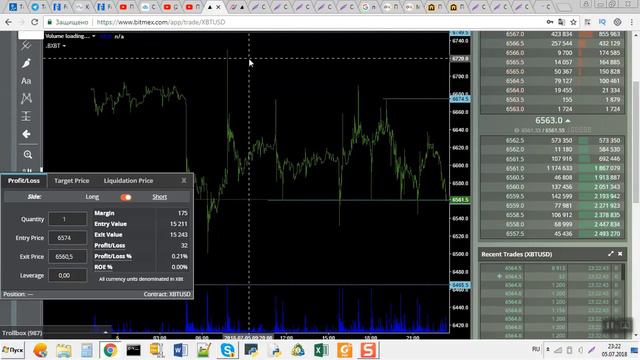The width and height of the screenshot is (640, 360).
Task: Go back with browser back arrow
Action: 9,22
